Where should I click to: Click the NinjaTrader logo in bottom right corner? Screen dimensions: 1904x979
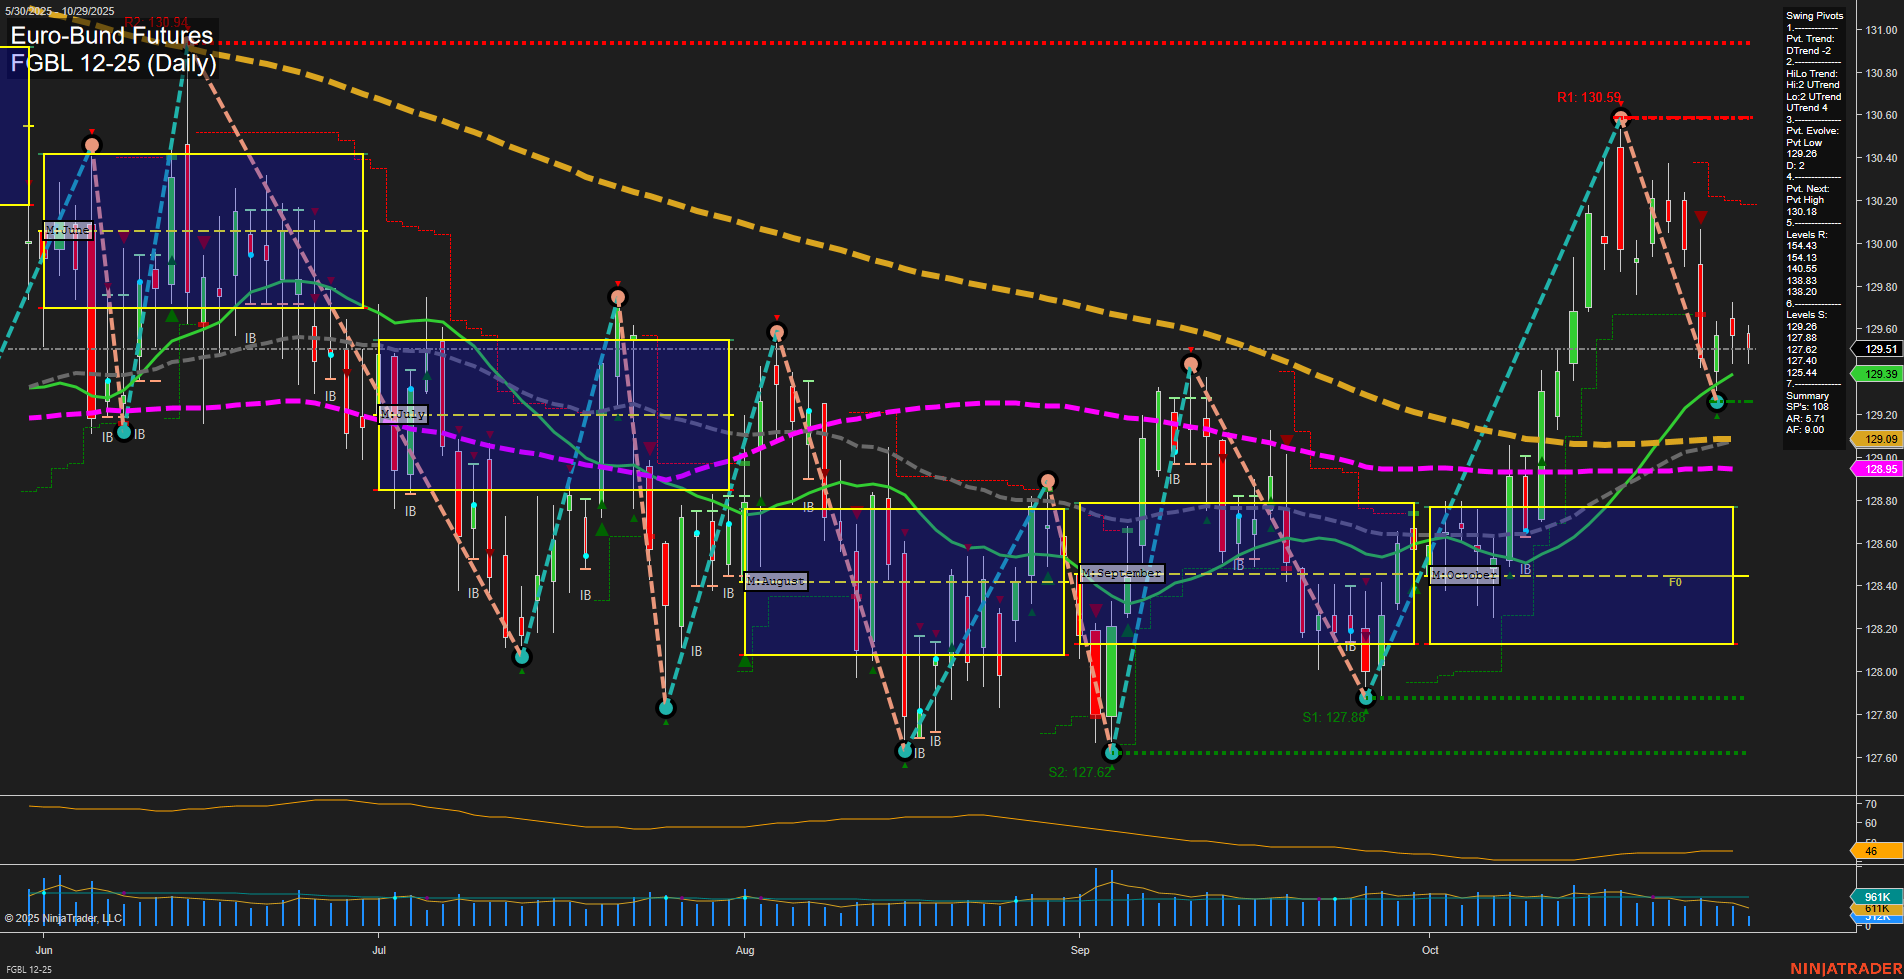pyautogui.click(x=1845, y=969)
